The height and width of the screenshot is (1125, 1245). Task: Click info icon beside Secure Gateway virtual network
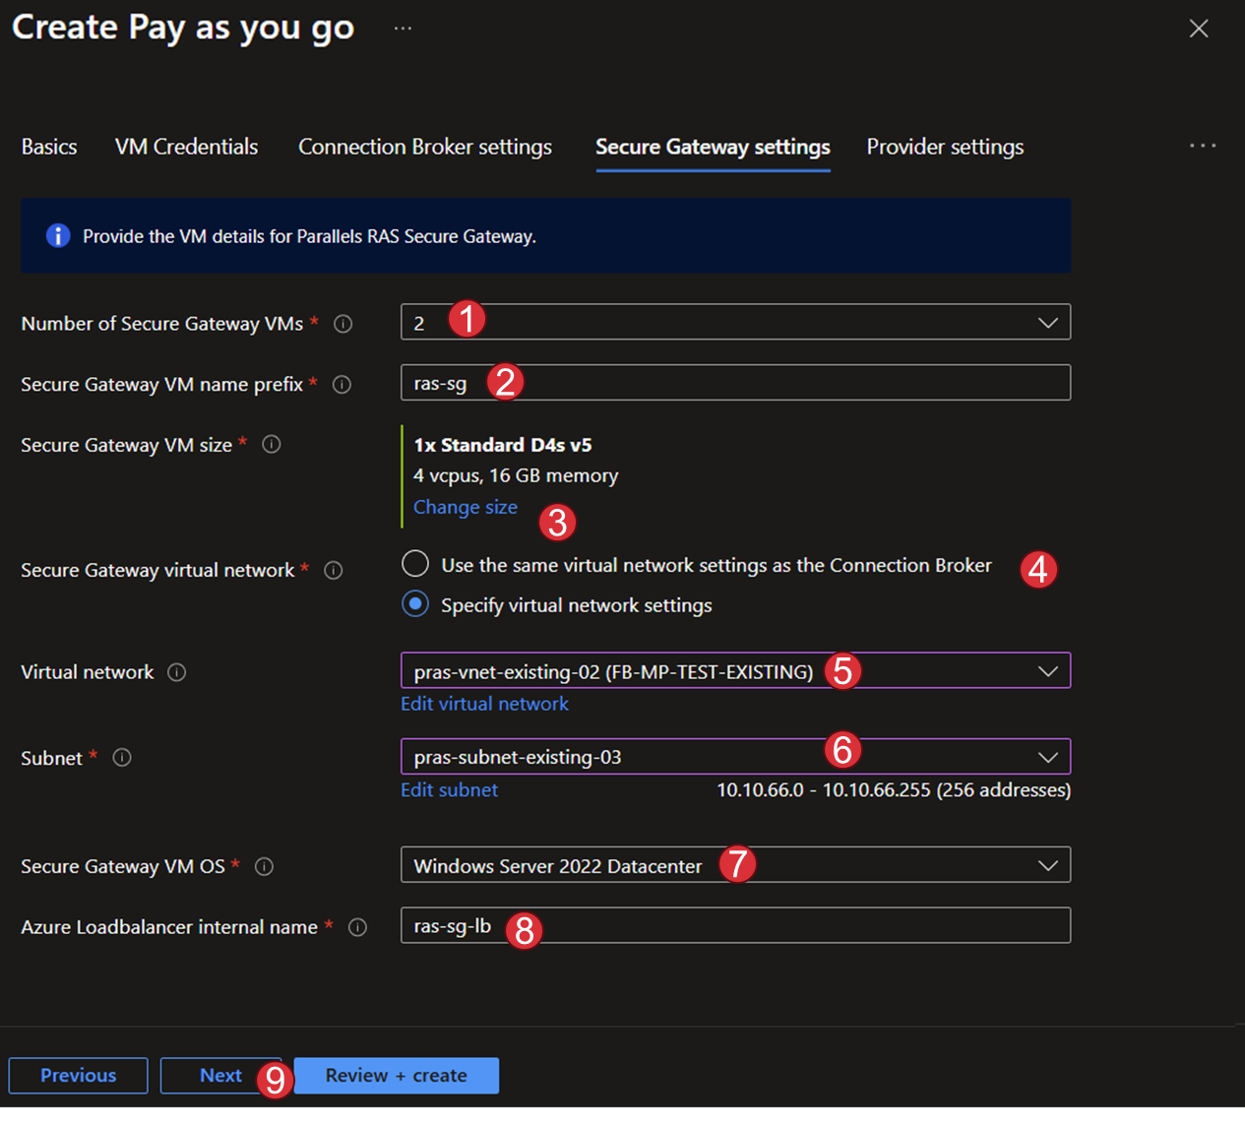[x=334, y=570]
